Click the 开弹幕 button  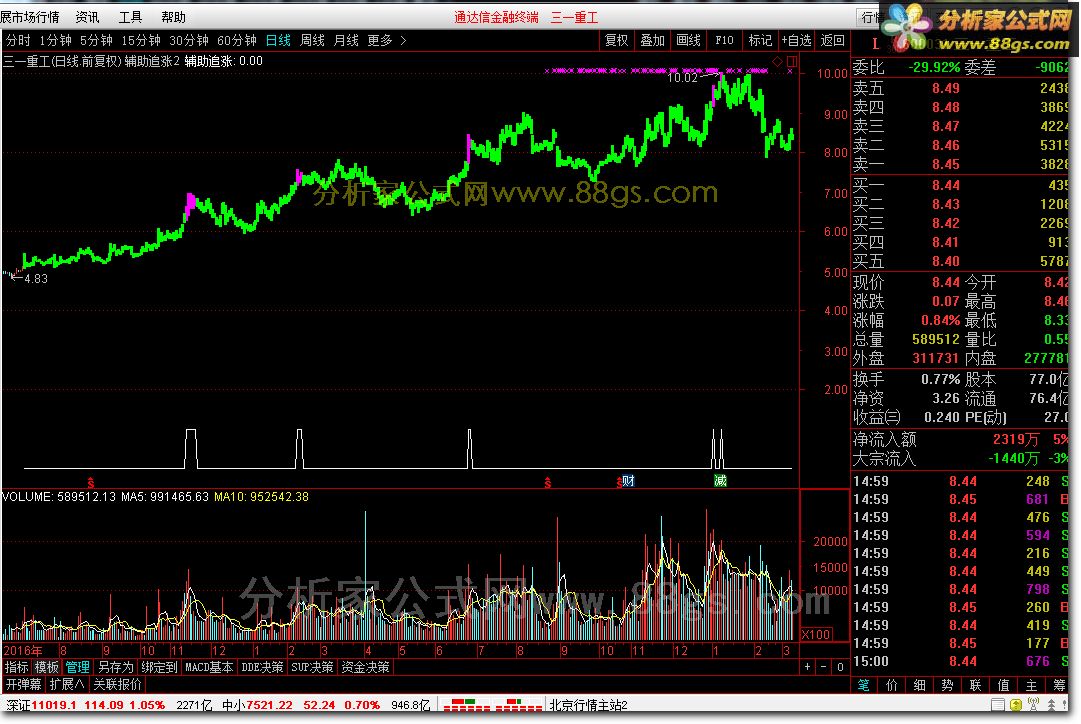click(24, 684)
